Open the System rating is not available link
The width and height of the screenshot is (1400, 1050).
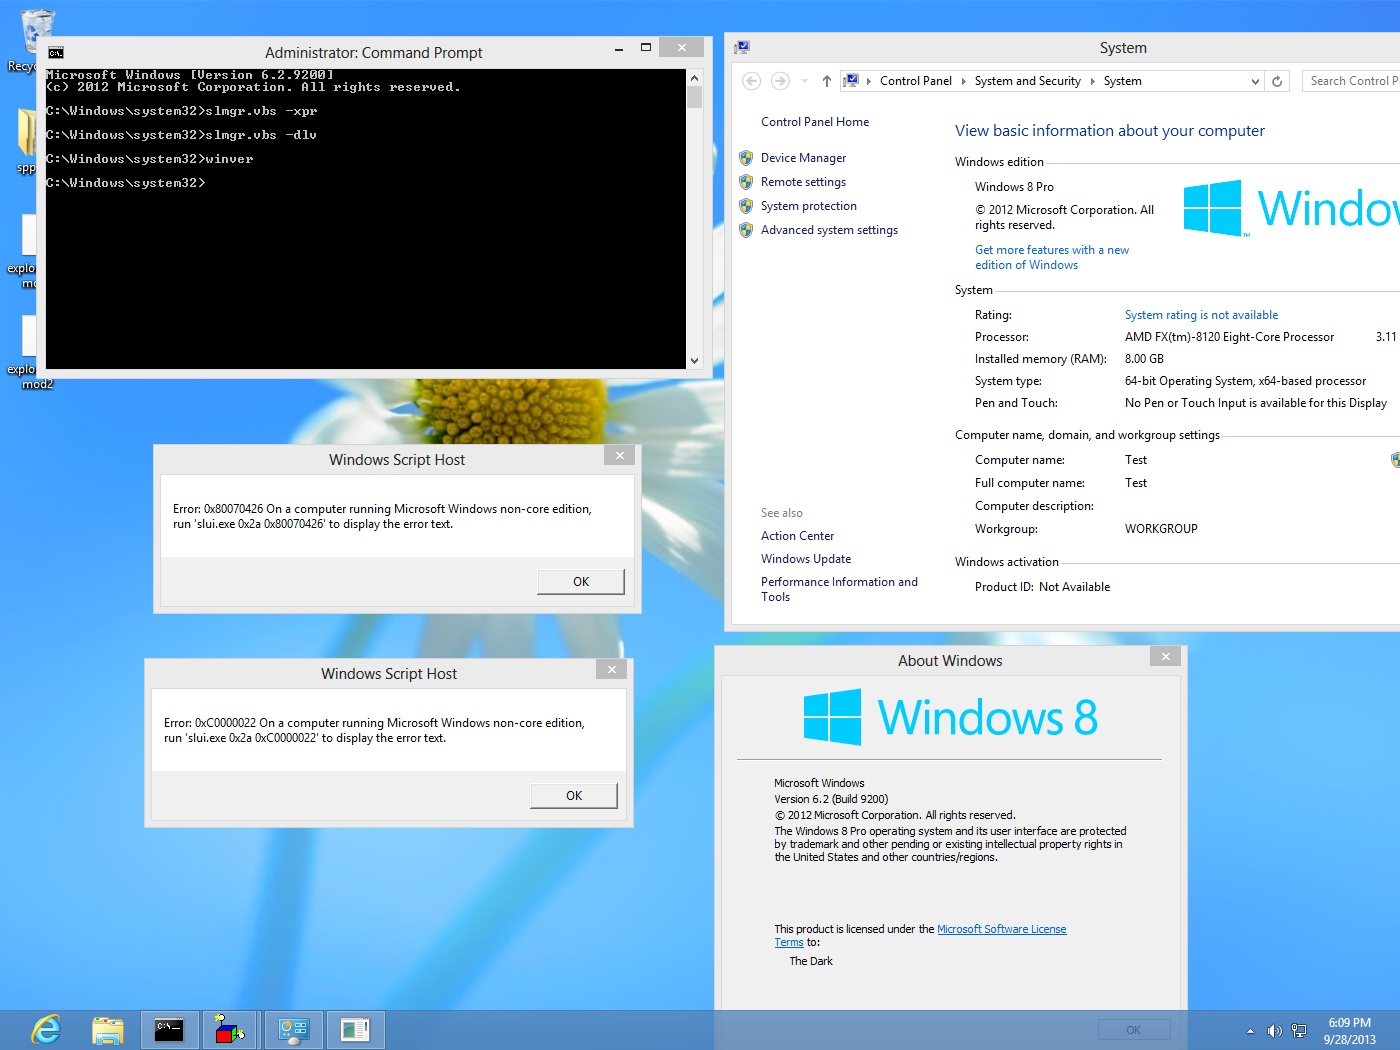(x=1201, y=315)
